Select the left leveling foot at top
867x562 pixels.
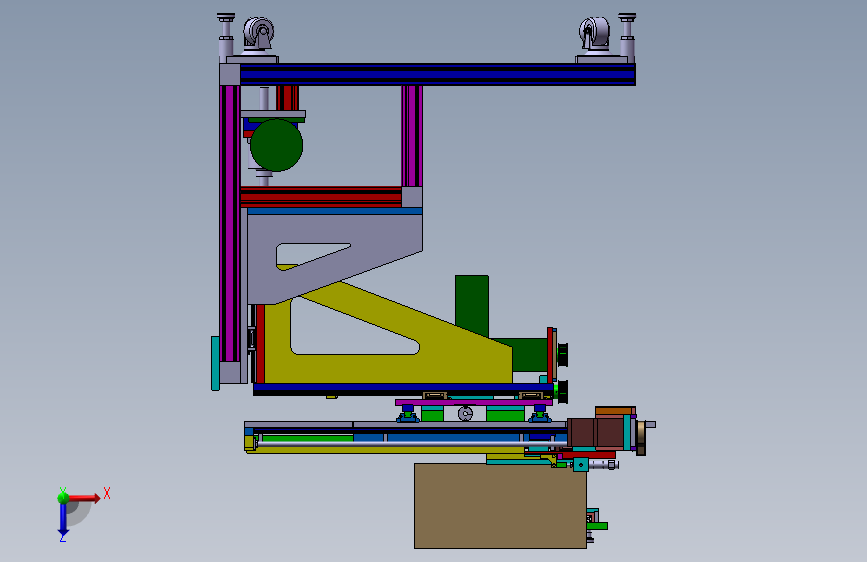pyautogui.click(x=226, y=37)
